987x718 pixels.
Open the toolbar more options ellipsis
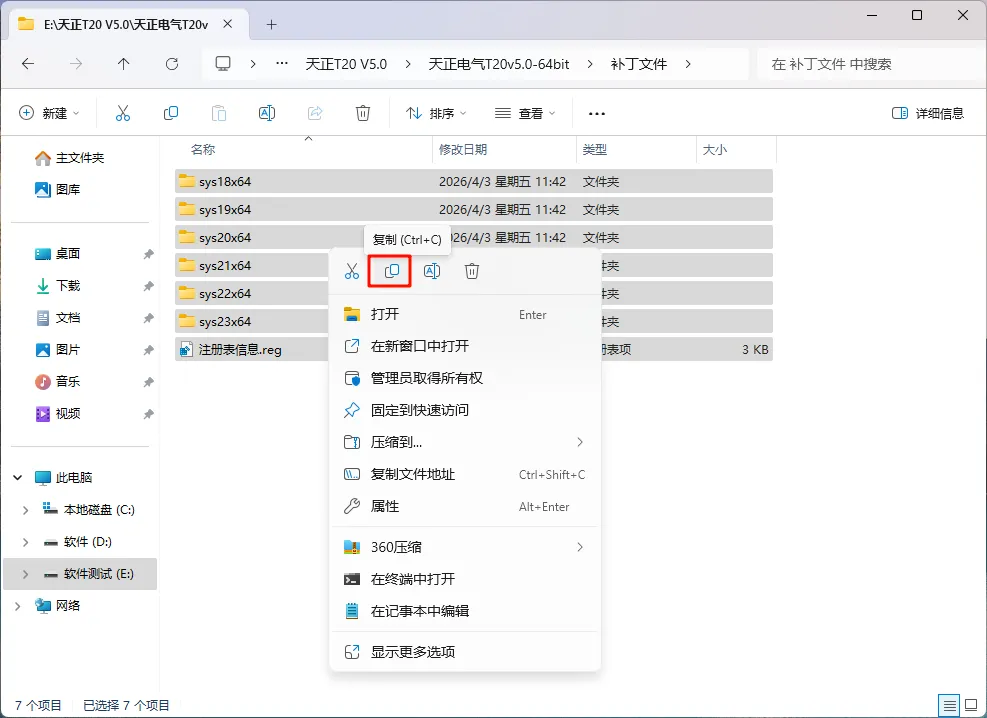(597, 114)
